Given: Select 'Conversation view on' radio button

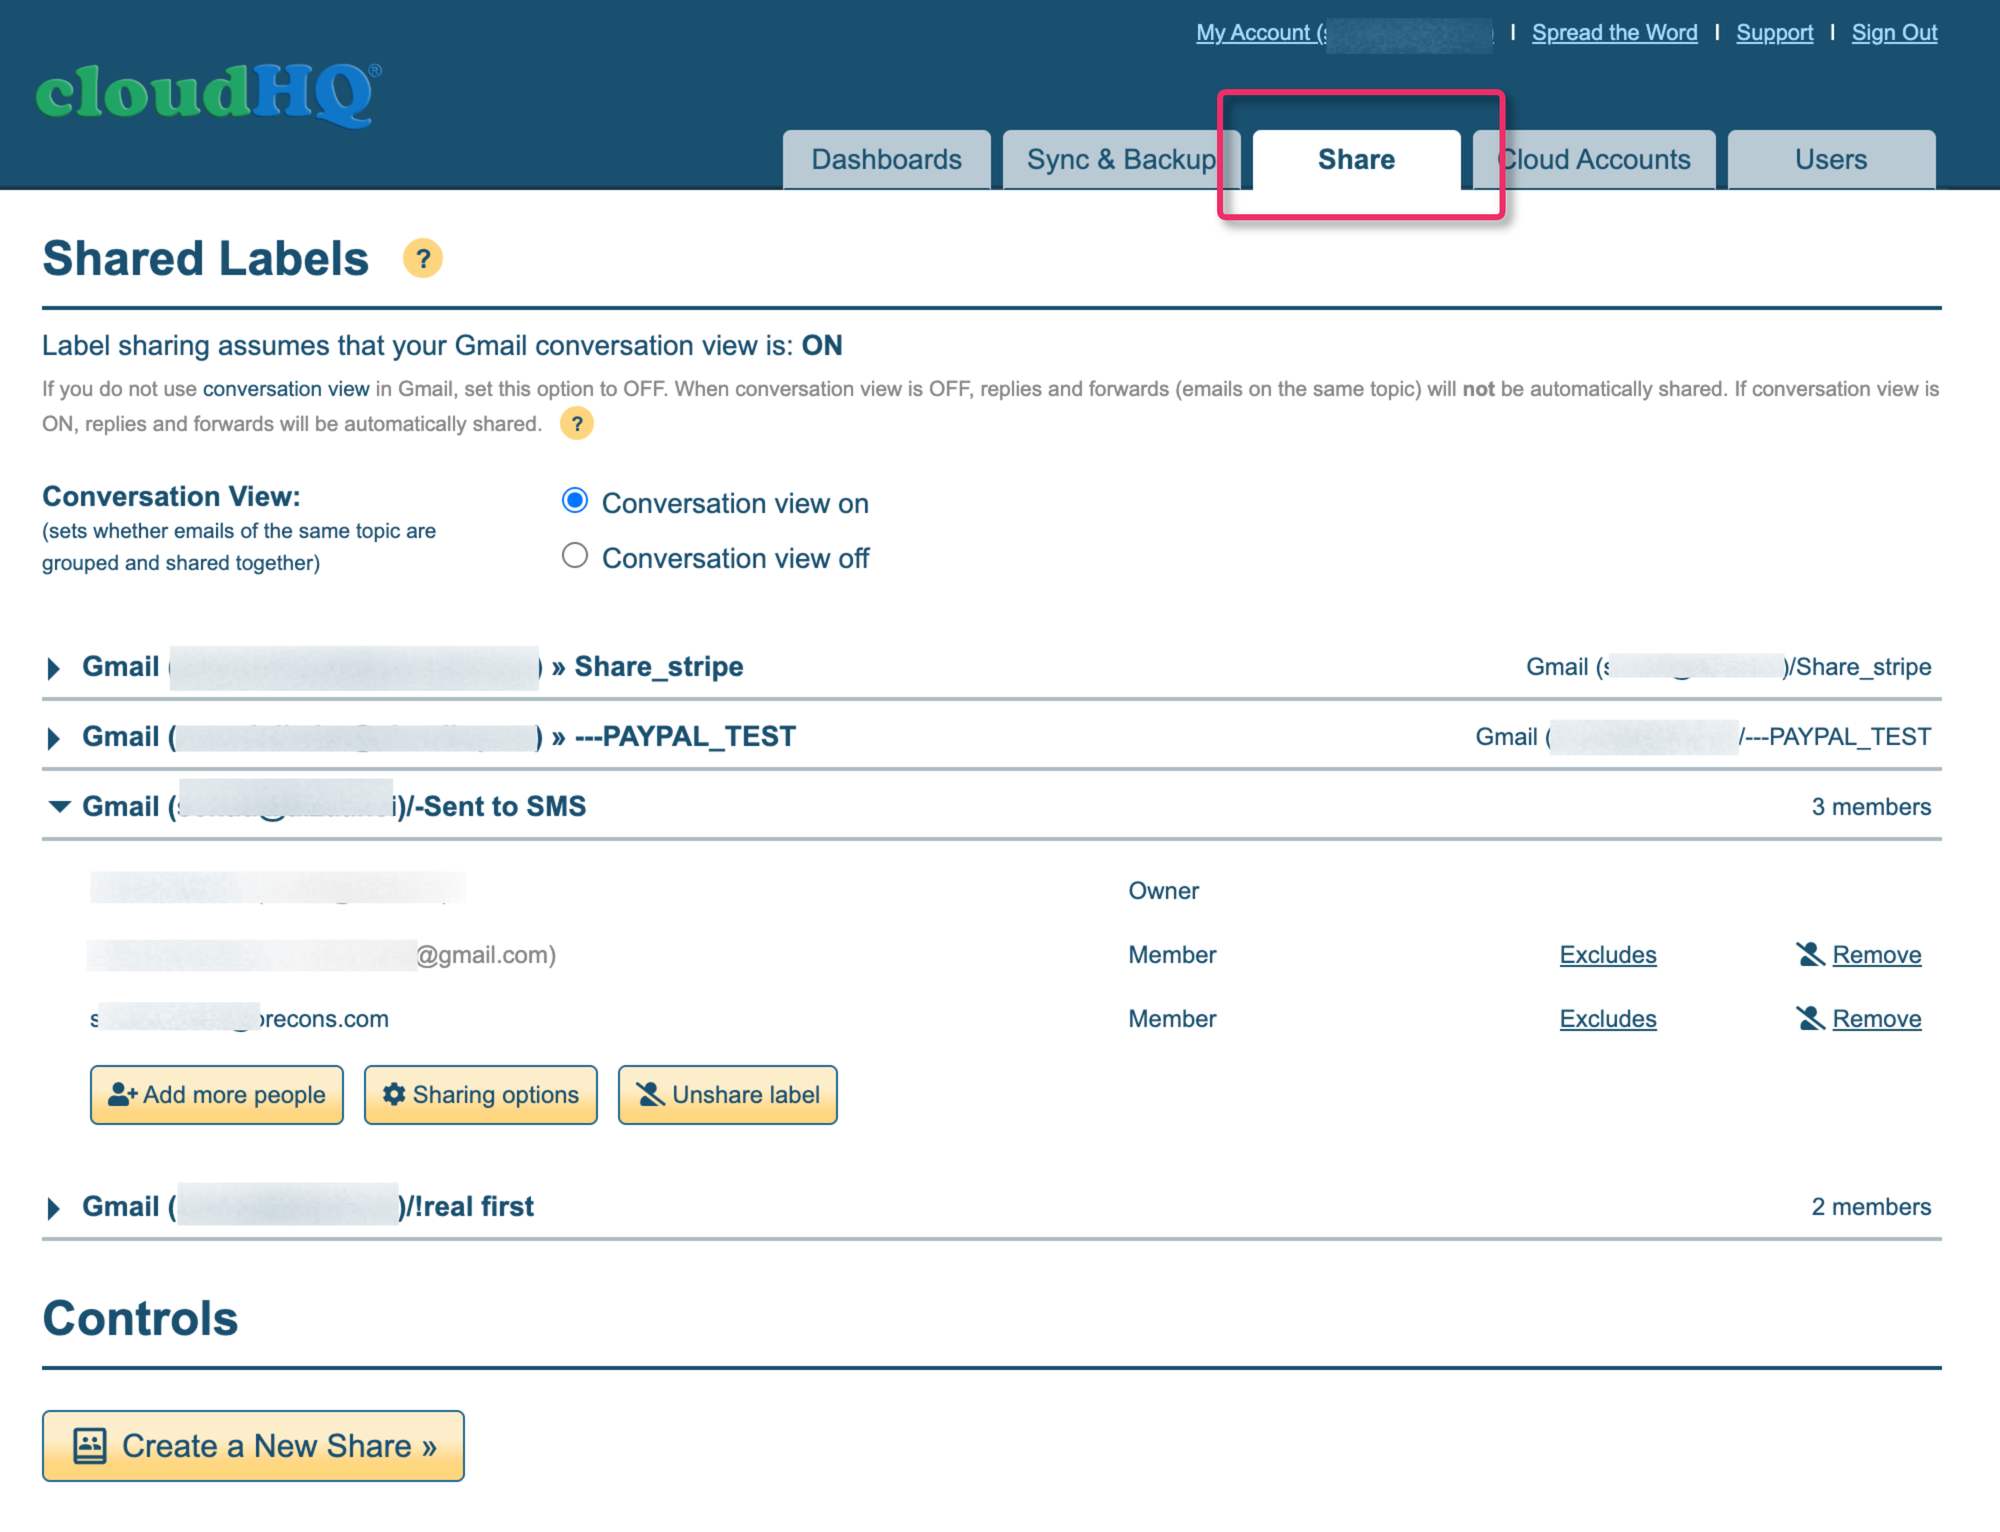Looking at the screenshot, I should 575,500.
